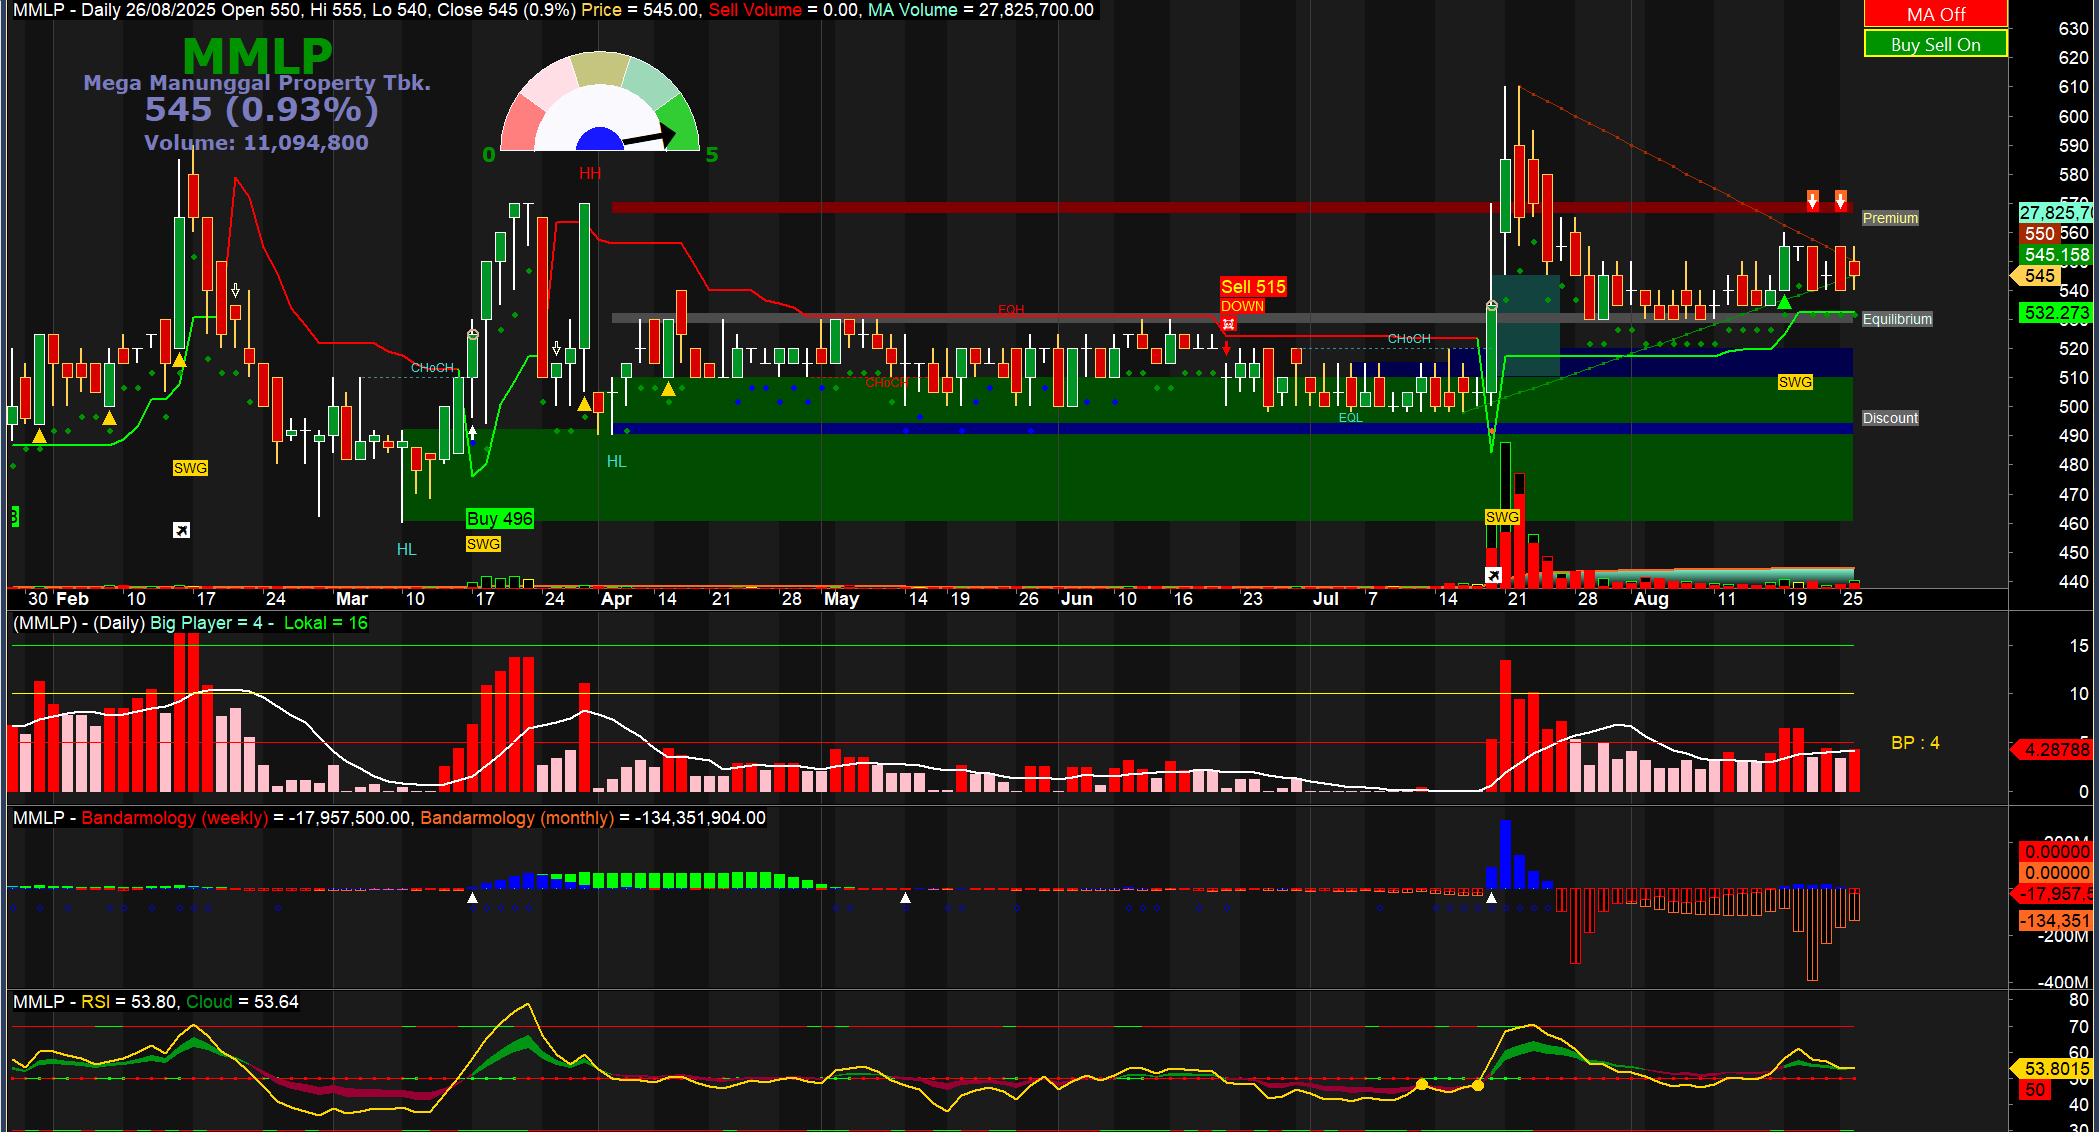Click the SWG label near July 21 volume
The image size is (2099, 1132).
coord(1502,517)
